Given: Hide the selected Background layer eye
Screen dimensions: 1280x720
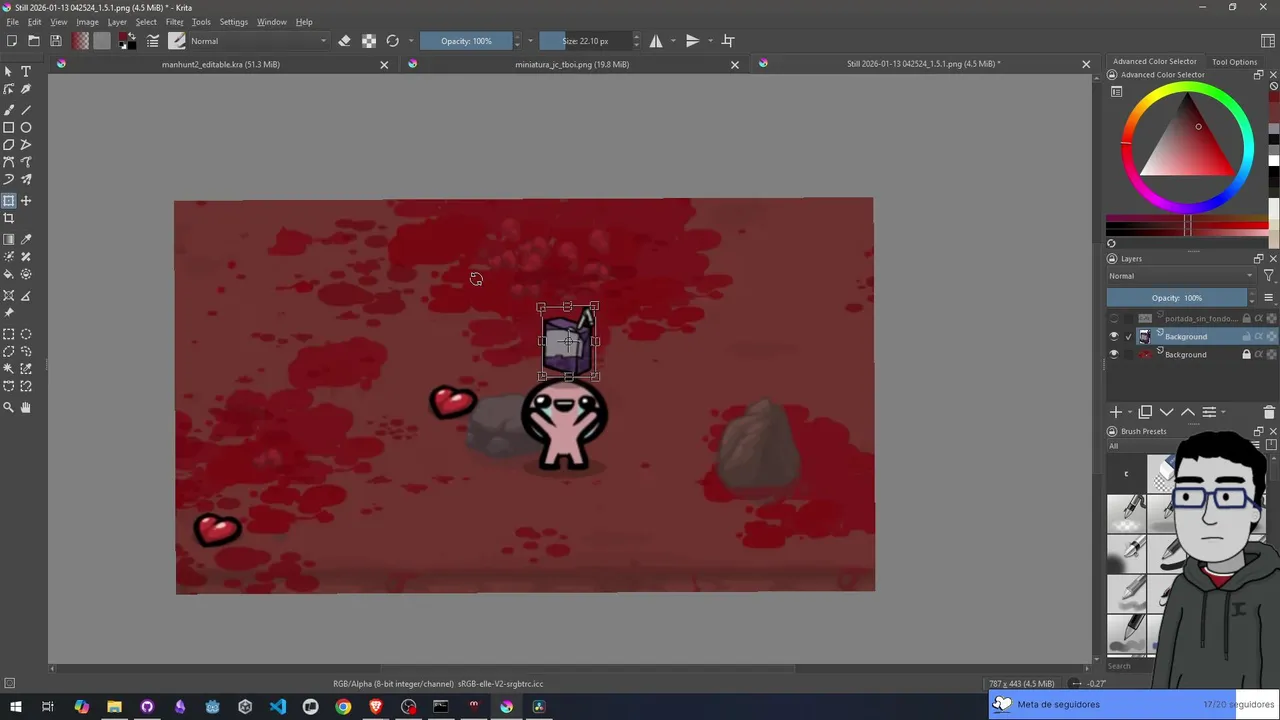Looking at the screenshot, I should point(1114,337).
